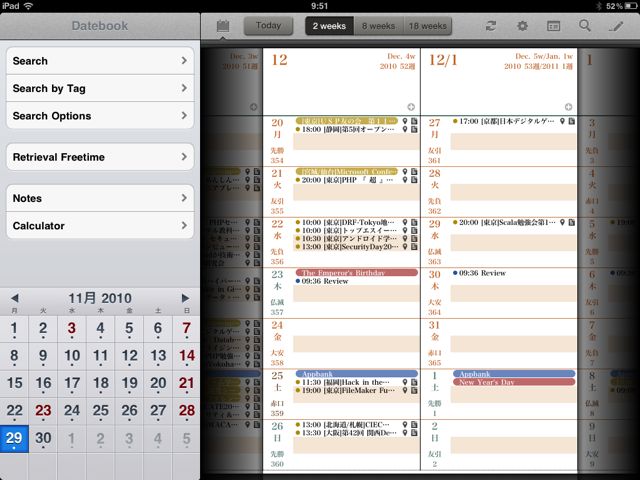Open 09:36 Review on December 30
This screenshot has height=480, width=640.
[x=480, y=273]
